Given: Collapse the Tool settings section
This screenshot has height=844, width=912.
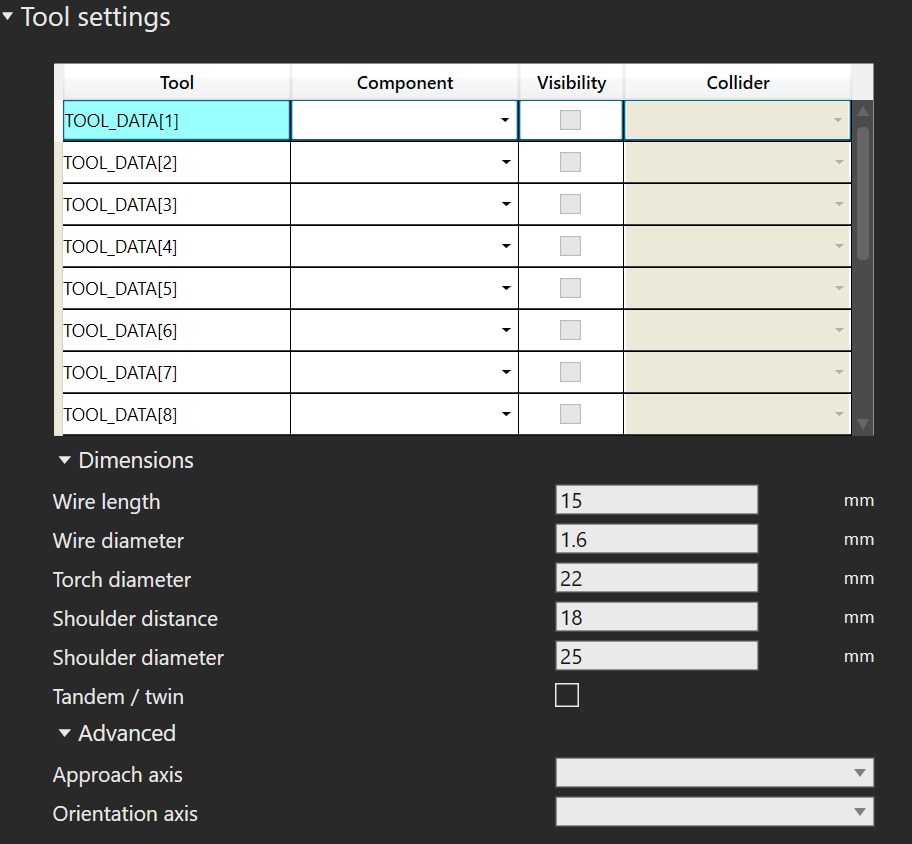Looking at the screenshot, I should (x=8, y=17).
